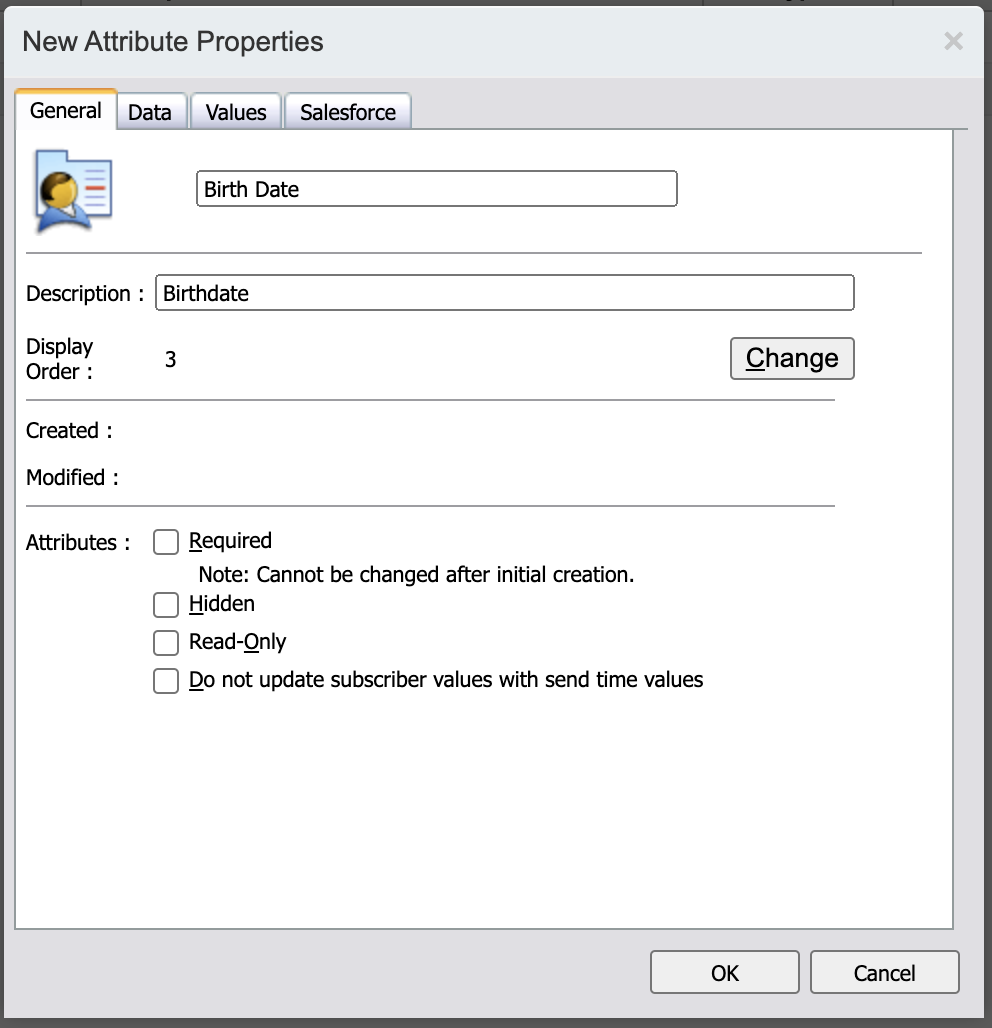Click the note about initial creation
Image resolution: width=992 pixels, height=1028 pixels.
[x=416, y=574]
